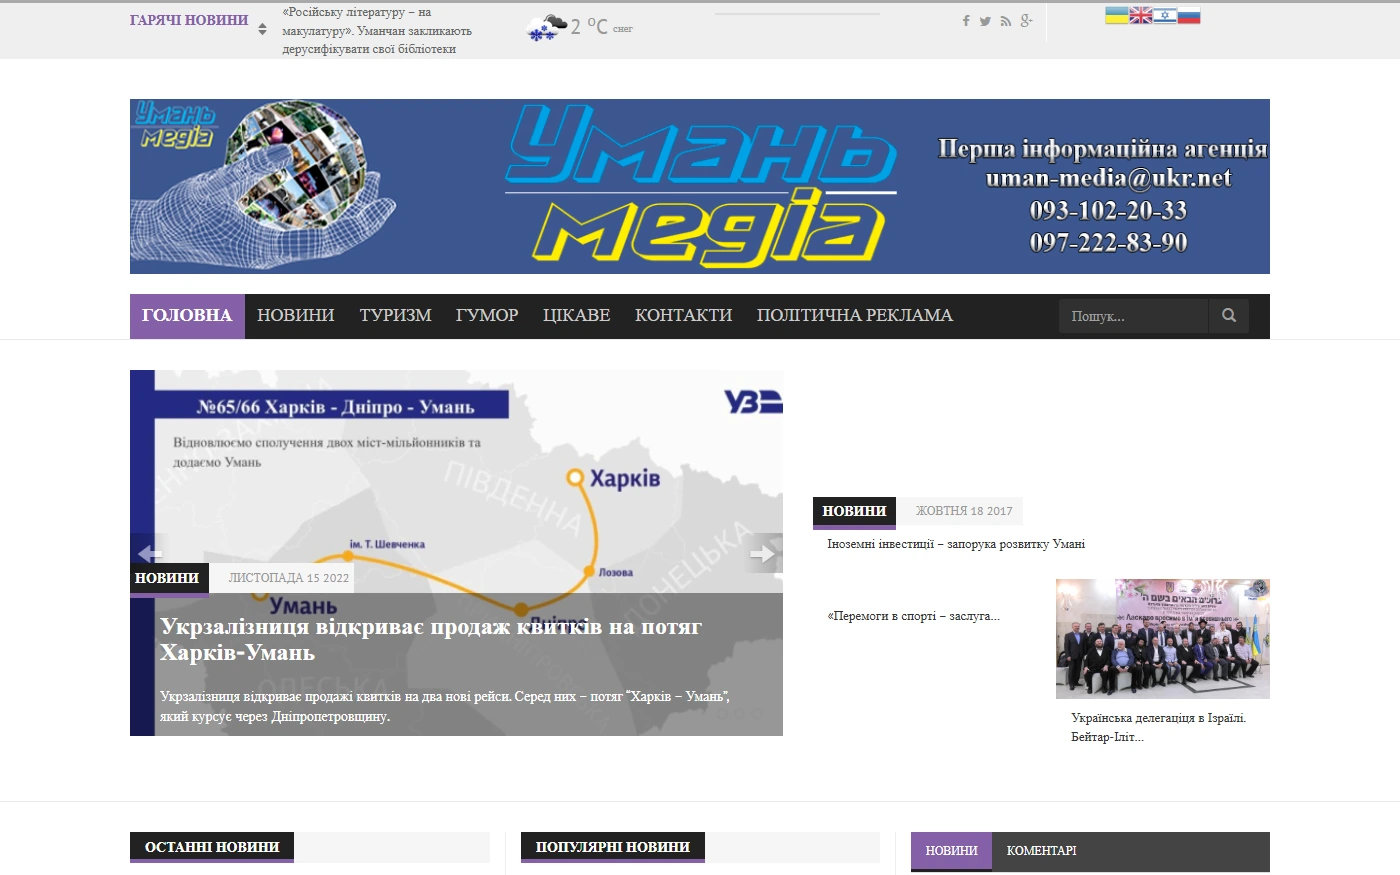This screenshot has height=875, width=1400.
Task: Open Українська делегація в Ізраїлі article link
Action: point(1159,727)
